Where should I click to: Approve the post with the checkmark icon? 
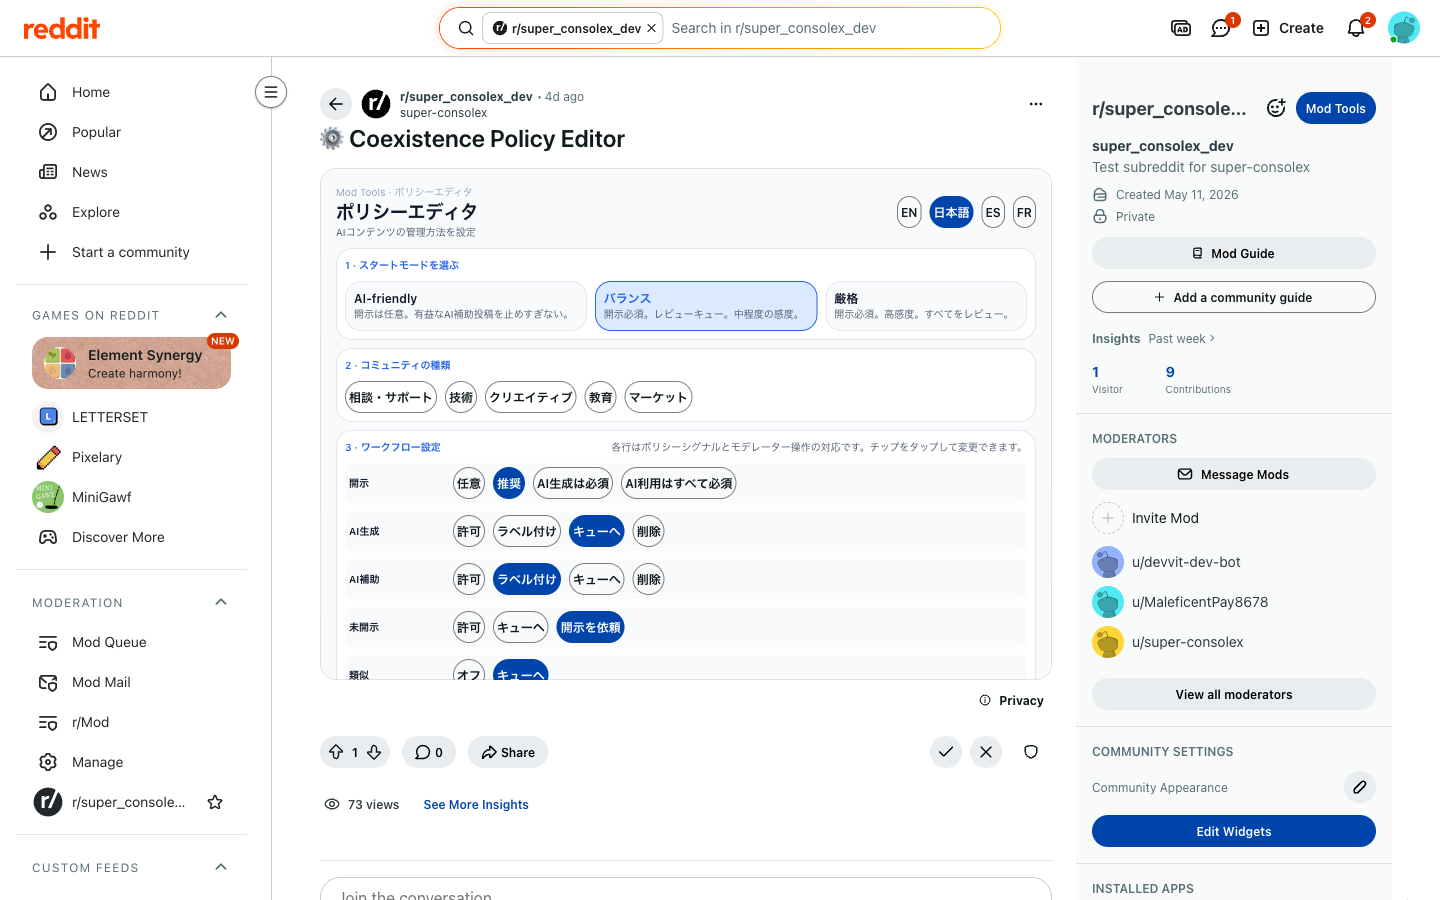tap(946, 752)
